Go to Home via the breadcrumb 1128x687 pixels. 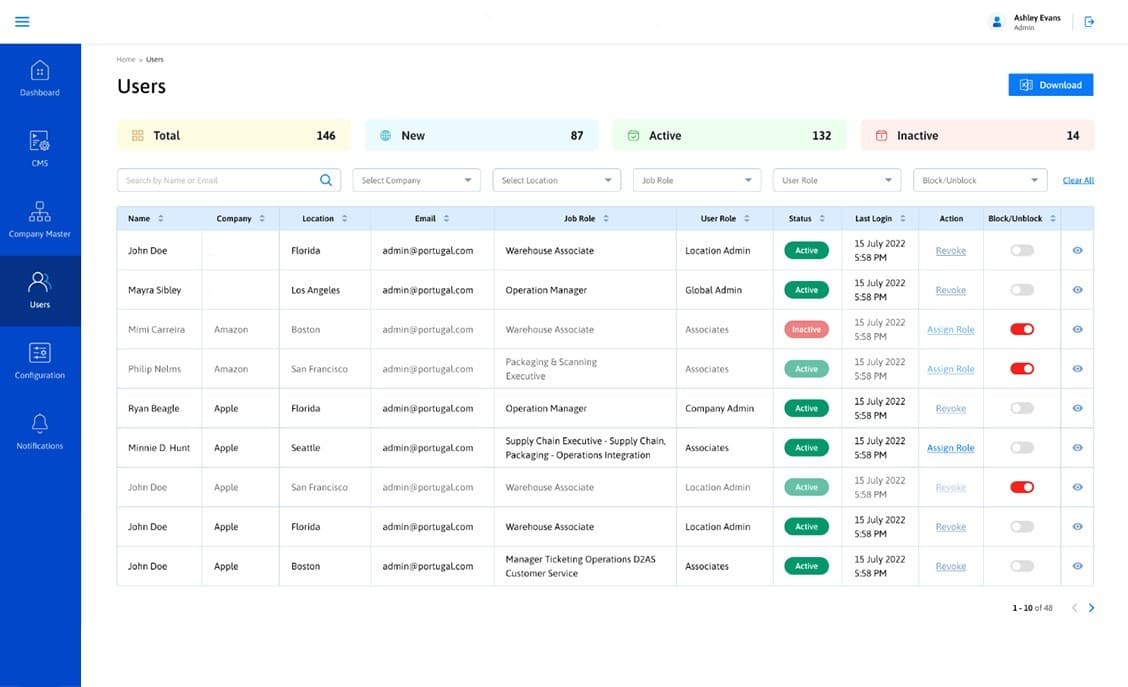pos(125,59)
